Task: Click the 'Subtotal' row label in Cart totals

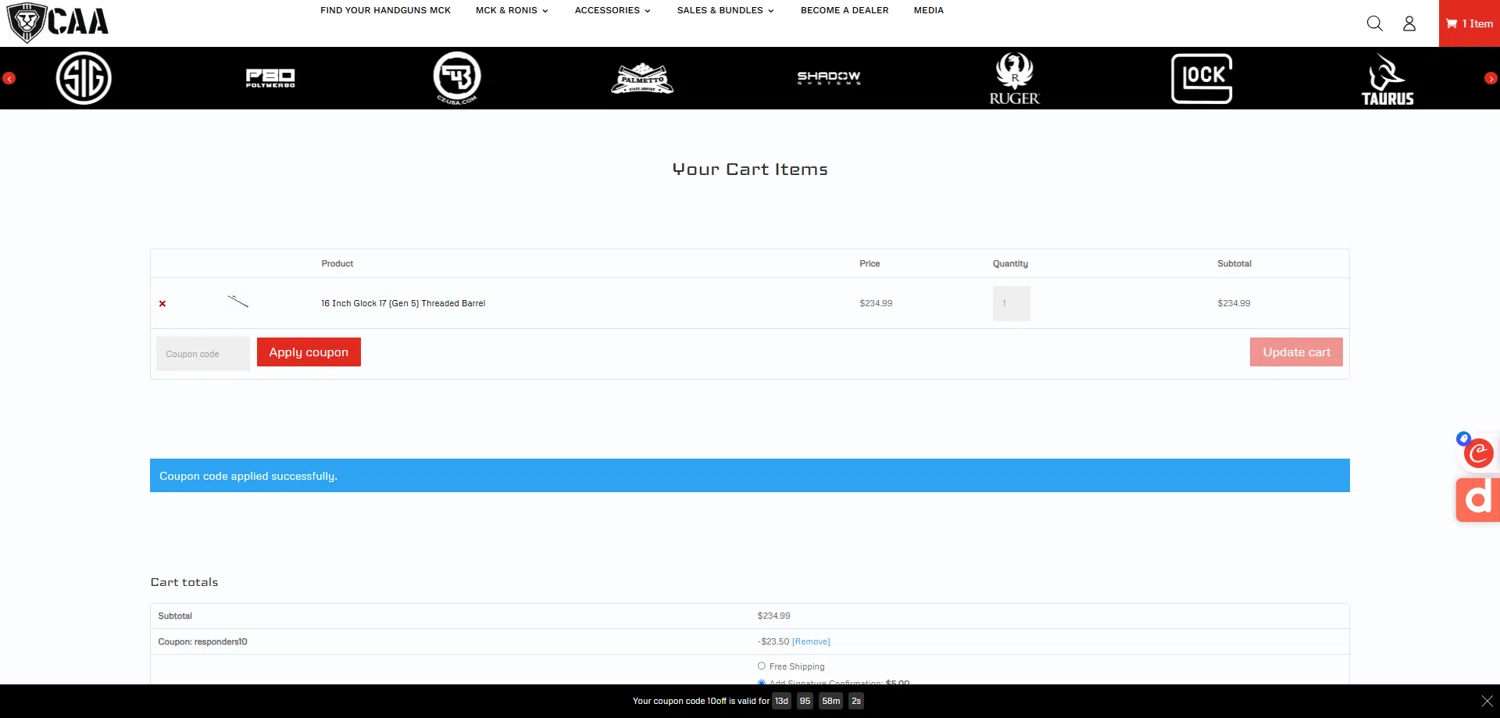Action: point(175,616)
